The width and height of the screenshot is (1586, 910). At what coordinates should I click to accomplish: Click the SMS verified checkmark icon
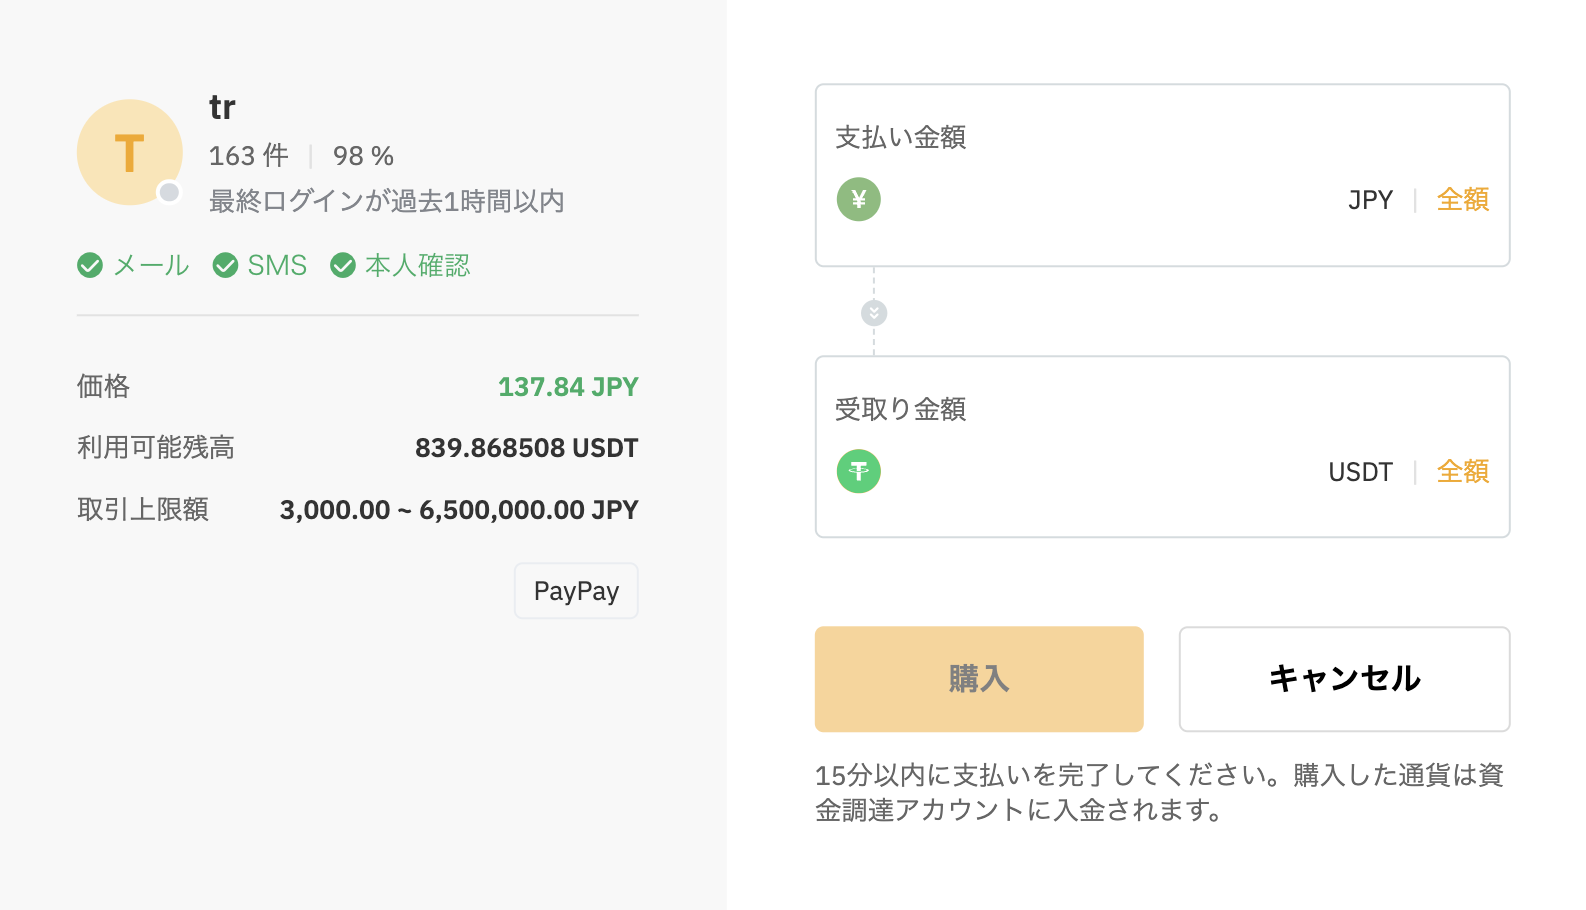coord(226,265)
